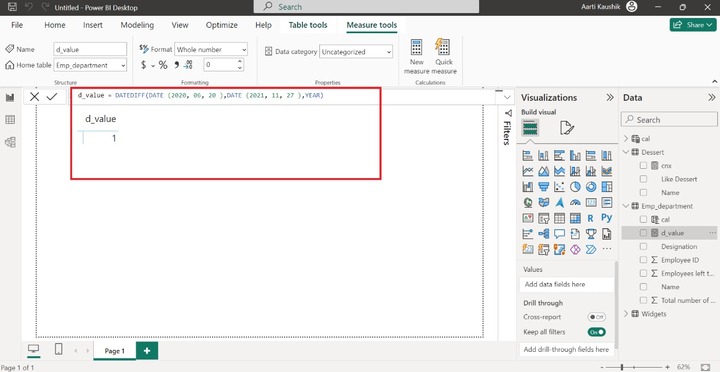
Task: Click the Build visual fields icon
Action: (529, 128)
